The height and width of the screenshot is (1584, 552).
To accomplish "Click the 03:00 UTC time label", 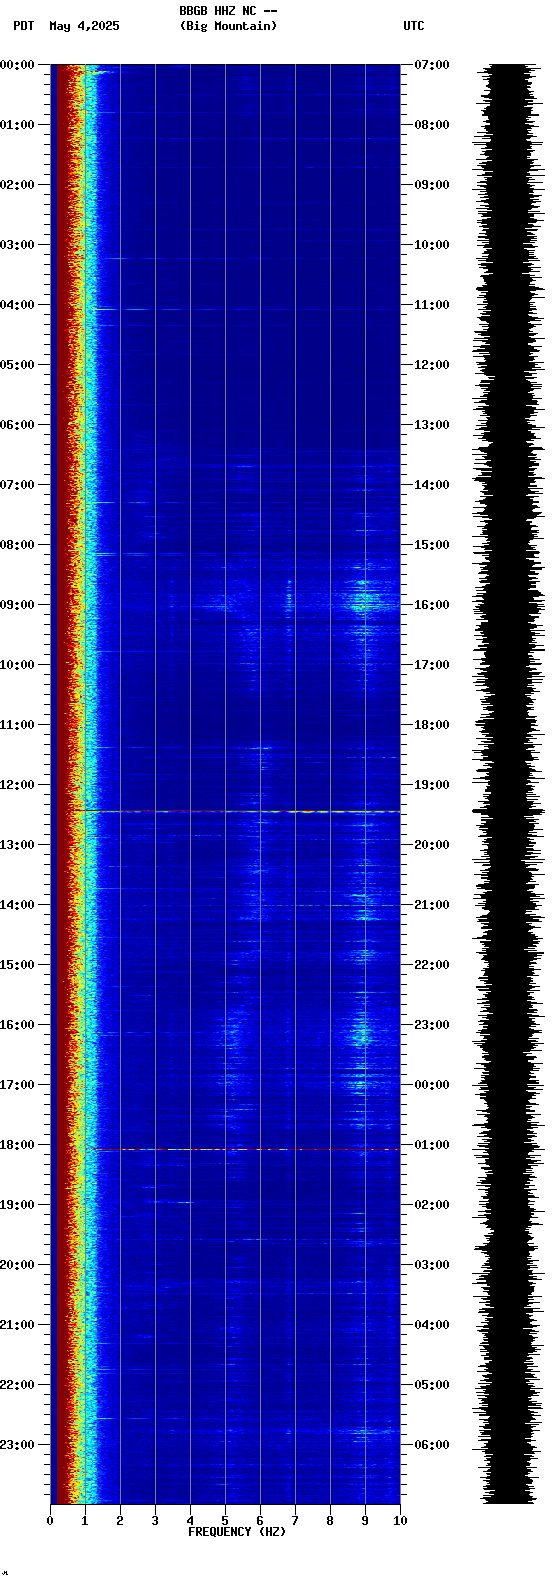I will (x=432, y=1265).
